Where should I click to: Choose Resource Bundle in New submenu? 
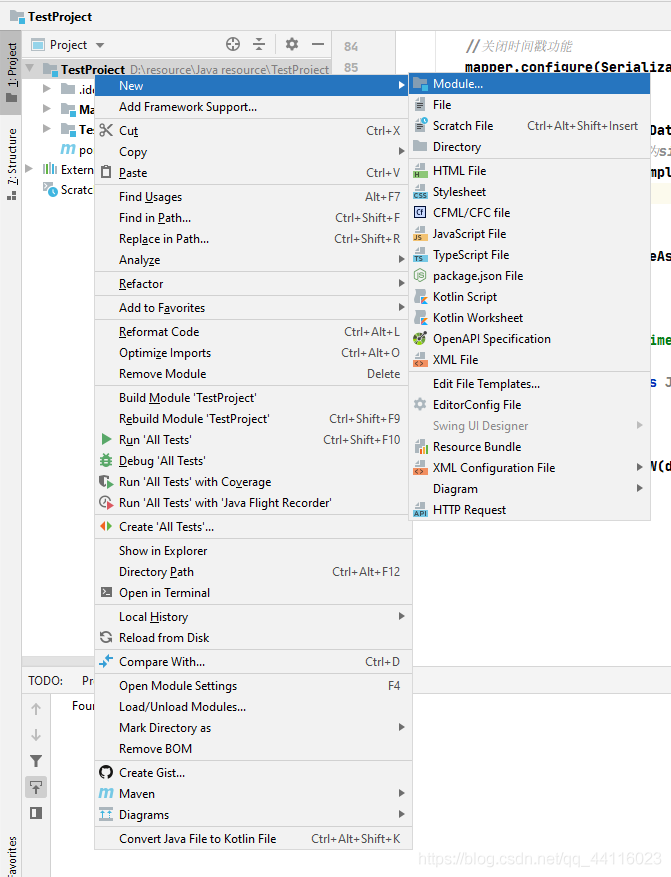[530, 447]
